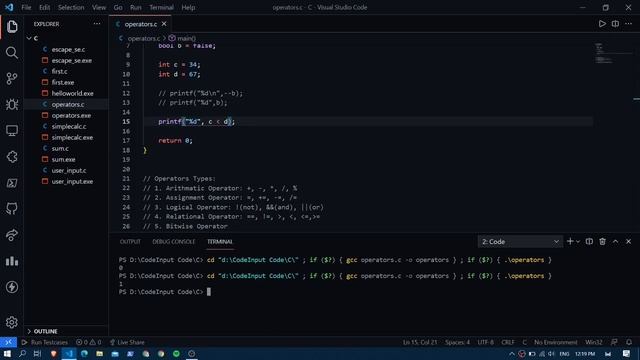Close the terminal panel
Screen dimensions: 640x360
(629, 242)
